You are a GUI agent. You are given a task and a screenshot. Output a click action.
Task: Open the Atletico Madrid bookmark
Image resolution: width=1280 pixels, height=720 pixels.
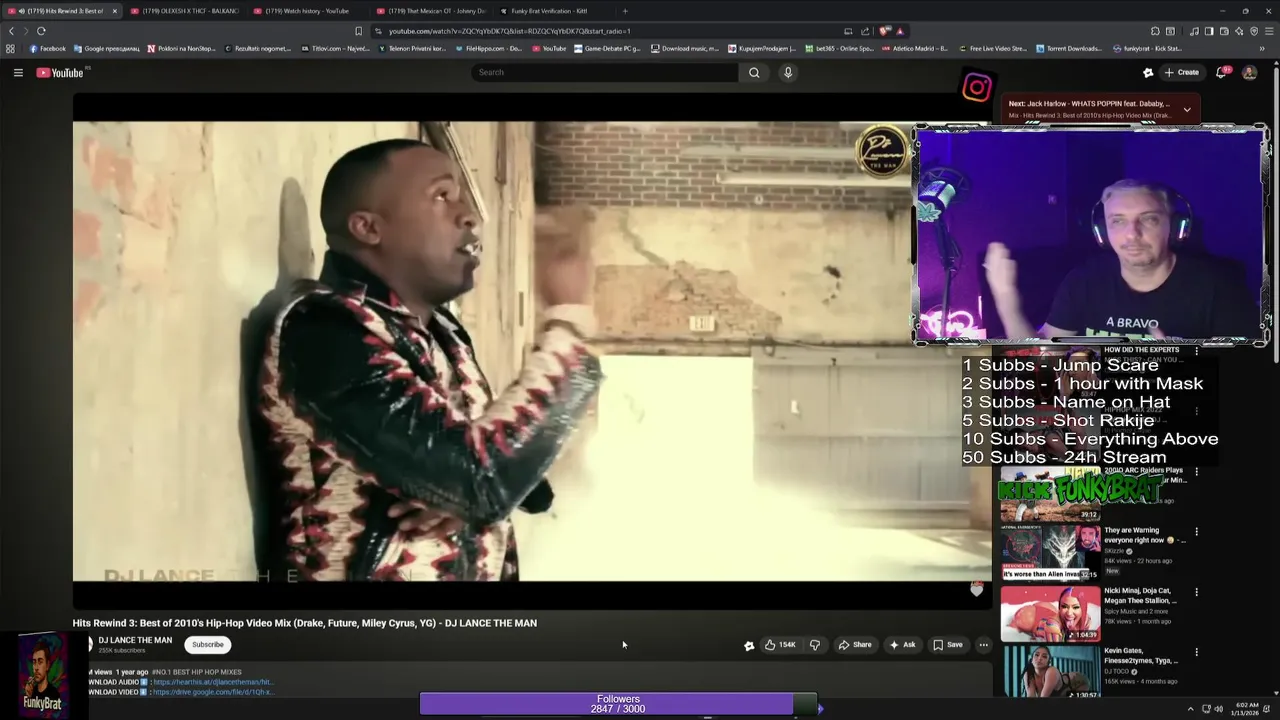(x=915, y=48)
